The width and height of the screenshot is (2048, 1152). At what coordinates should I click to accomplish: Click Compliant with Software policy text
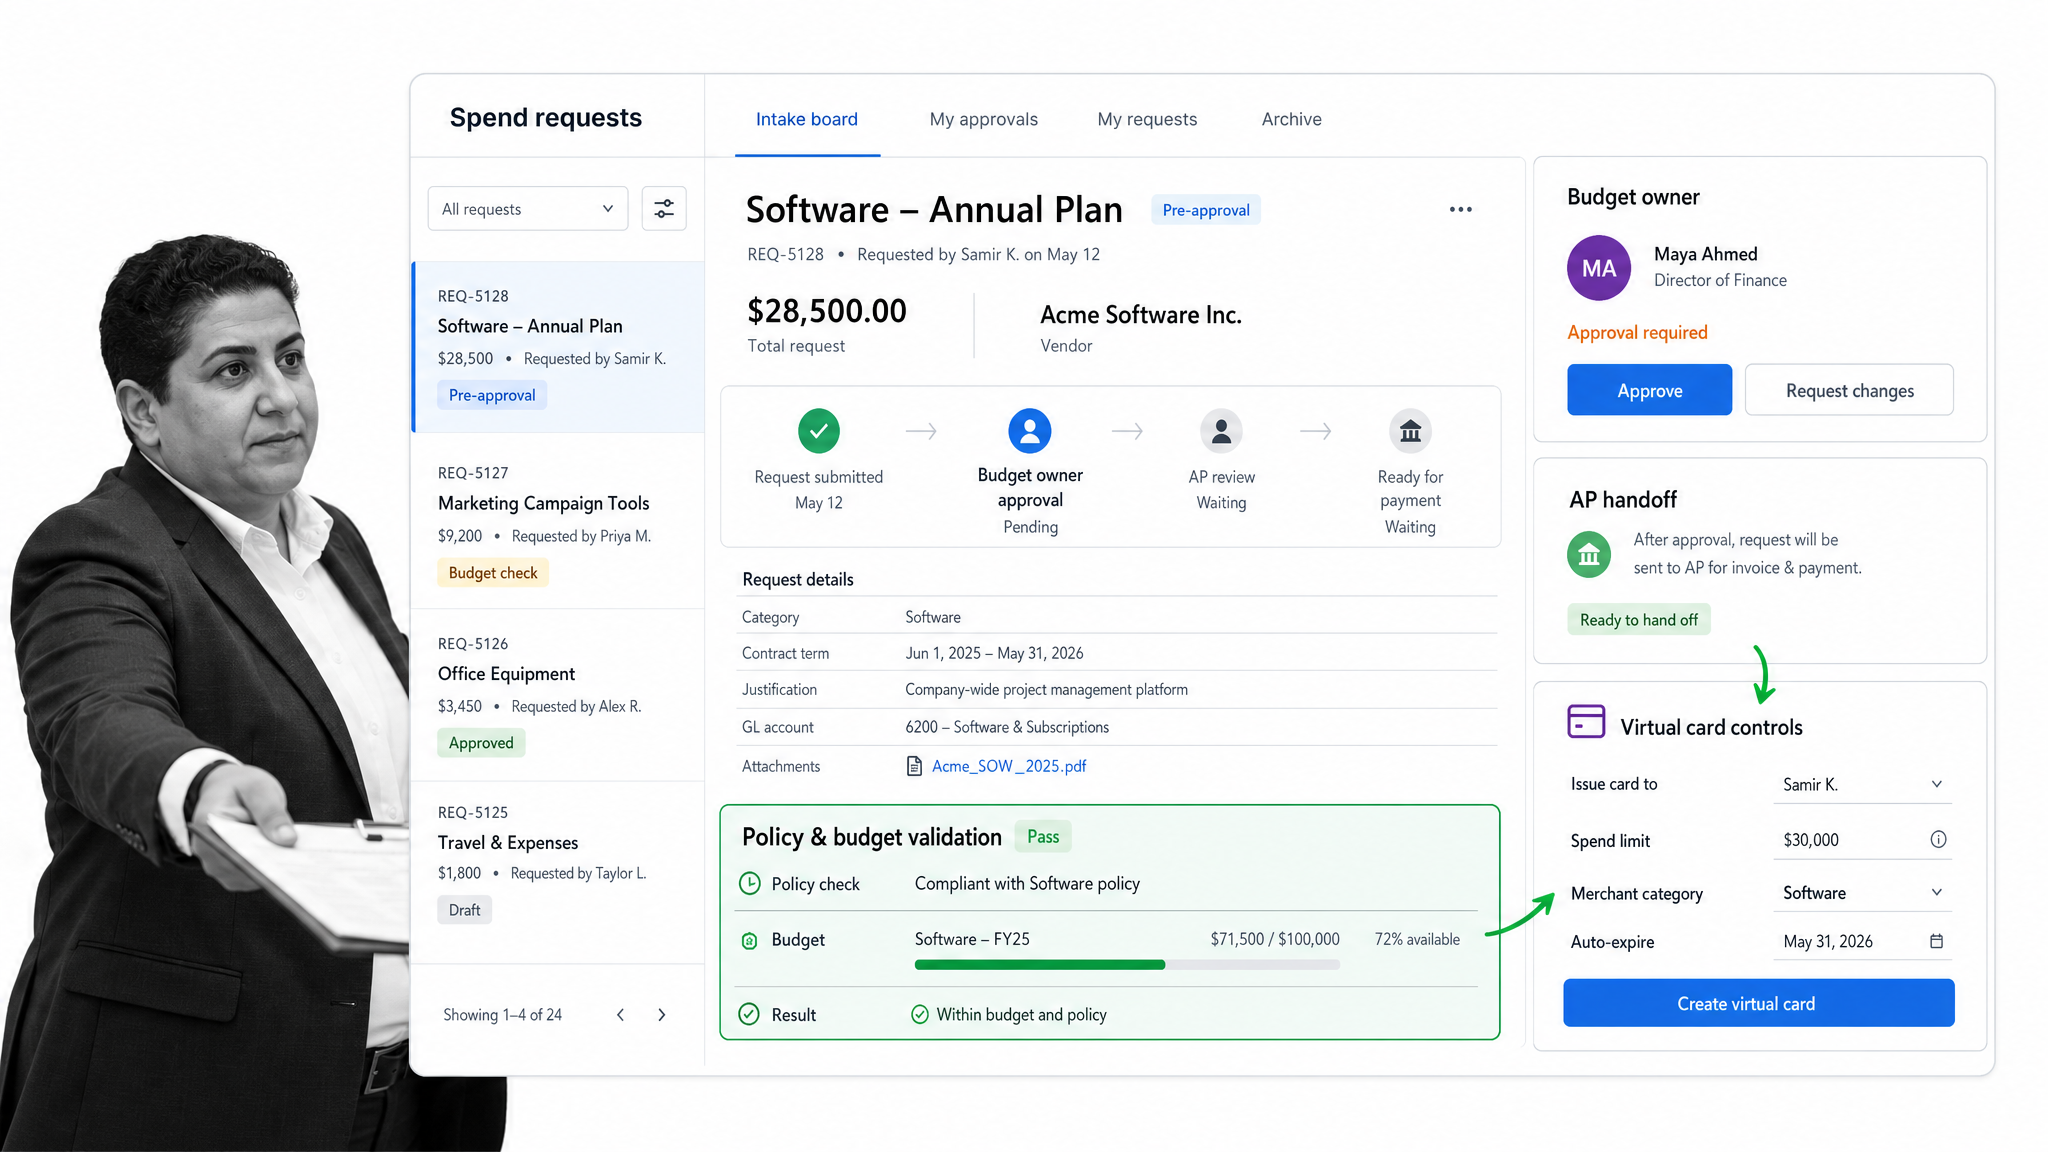pos(1027,884)
